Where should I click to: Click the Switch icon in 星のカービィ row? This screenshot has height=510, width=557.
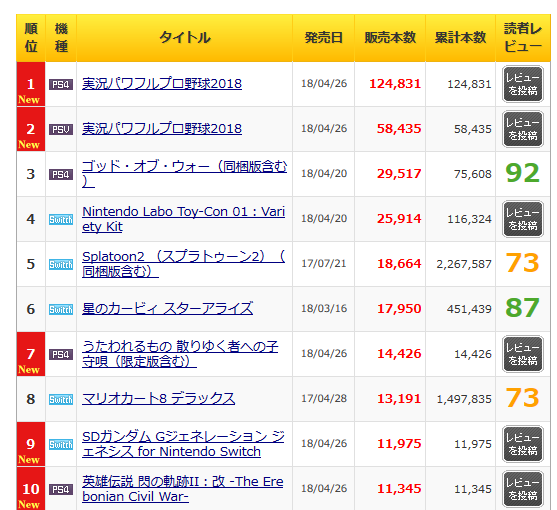(x=61, y=309)
